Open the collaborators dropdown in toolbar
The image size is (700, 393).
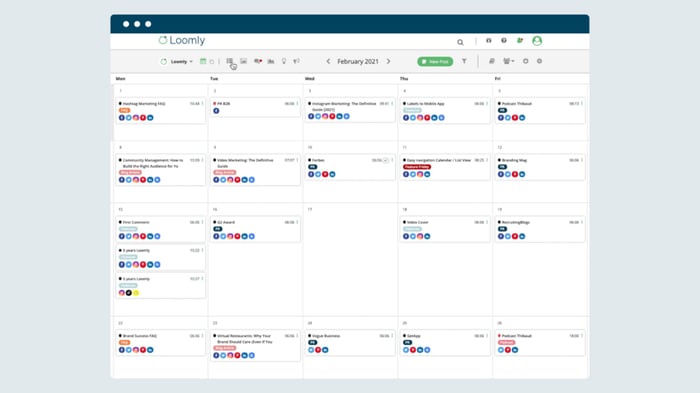[x=508, y=61]
